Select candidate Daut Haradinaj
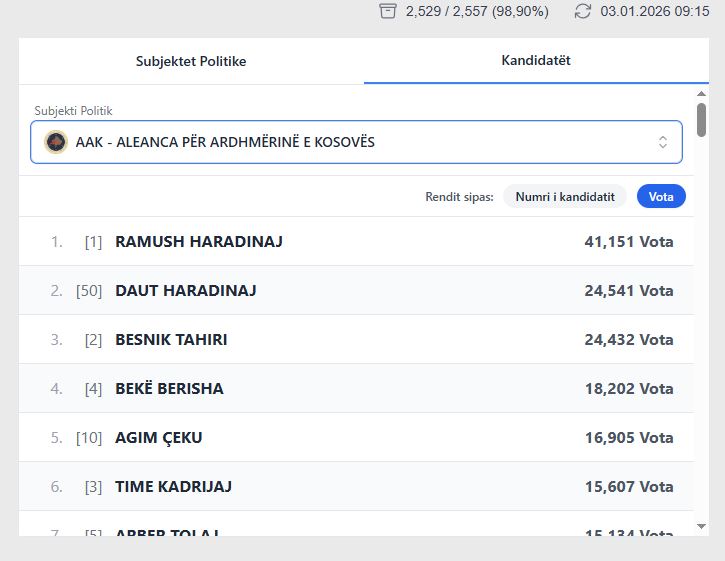Viewport: 725px width, 561px height. (186, 291)
